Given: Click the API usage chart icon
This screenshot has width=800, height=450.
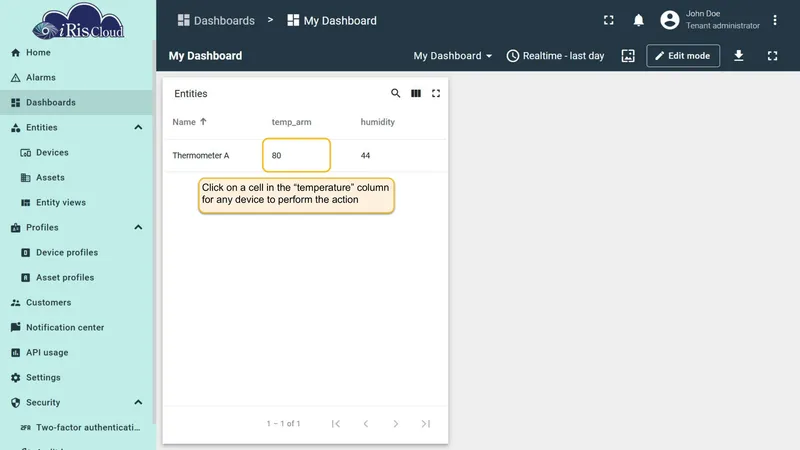Looking at the screenshot, I should 15,353.
